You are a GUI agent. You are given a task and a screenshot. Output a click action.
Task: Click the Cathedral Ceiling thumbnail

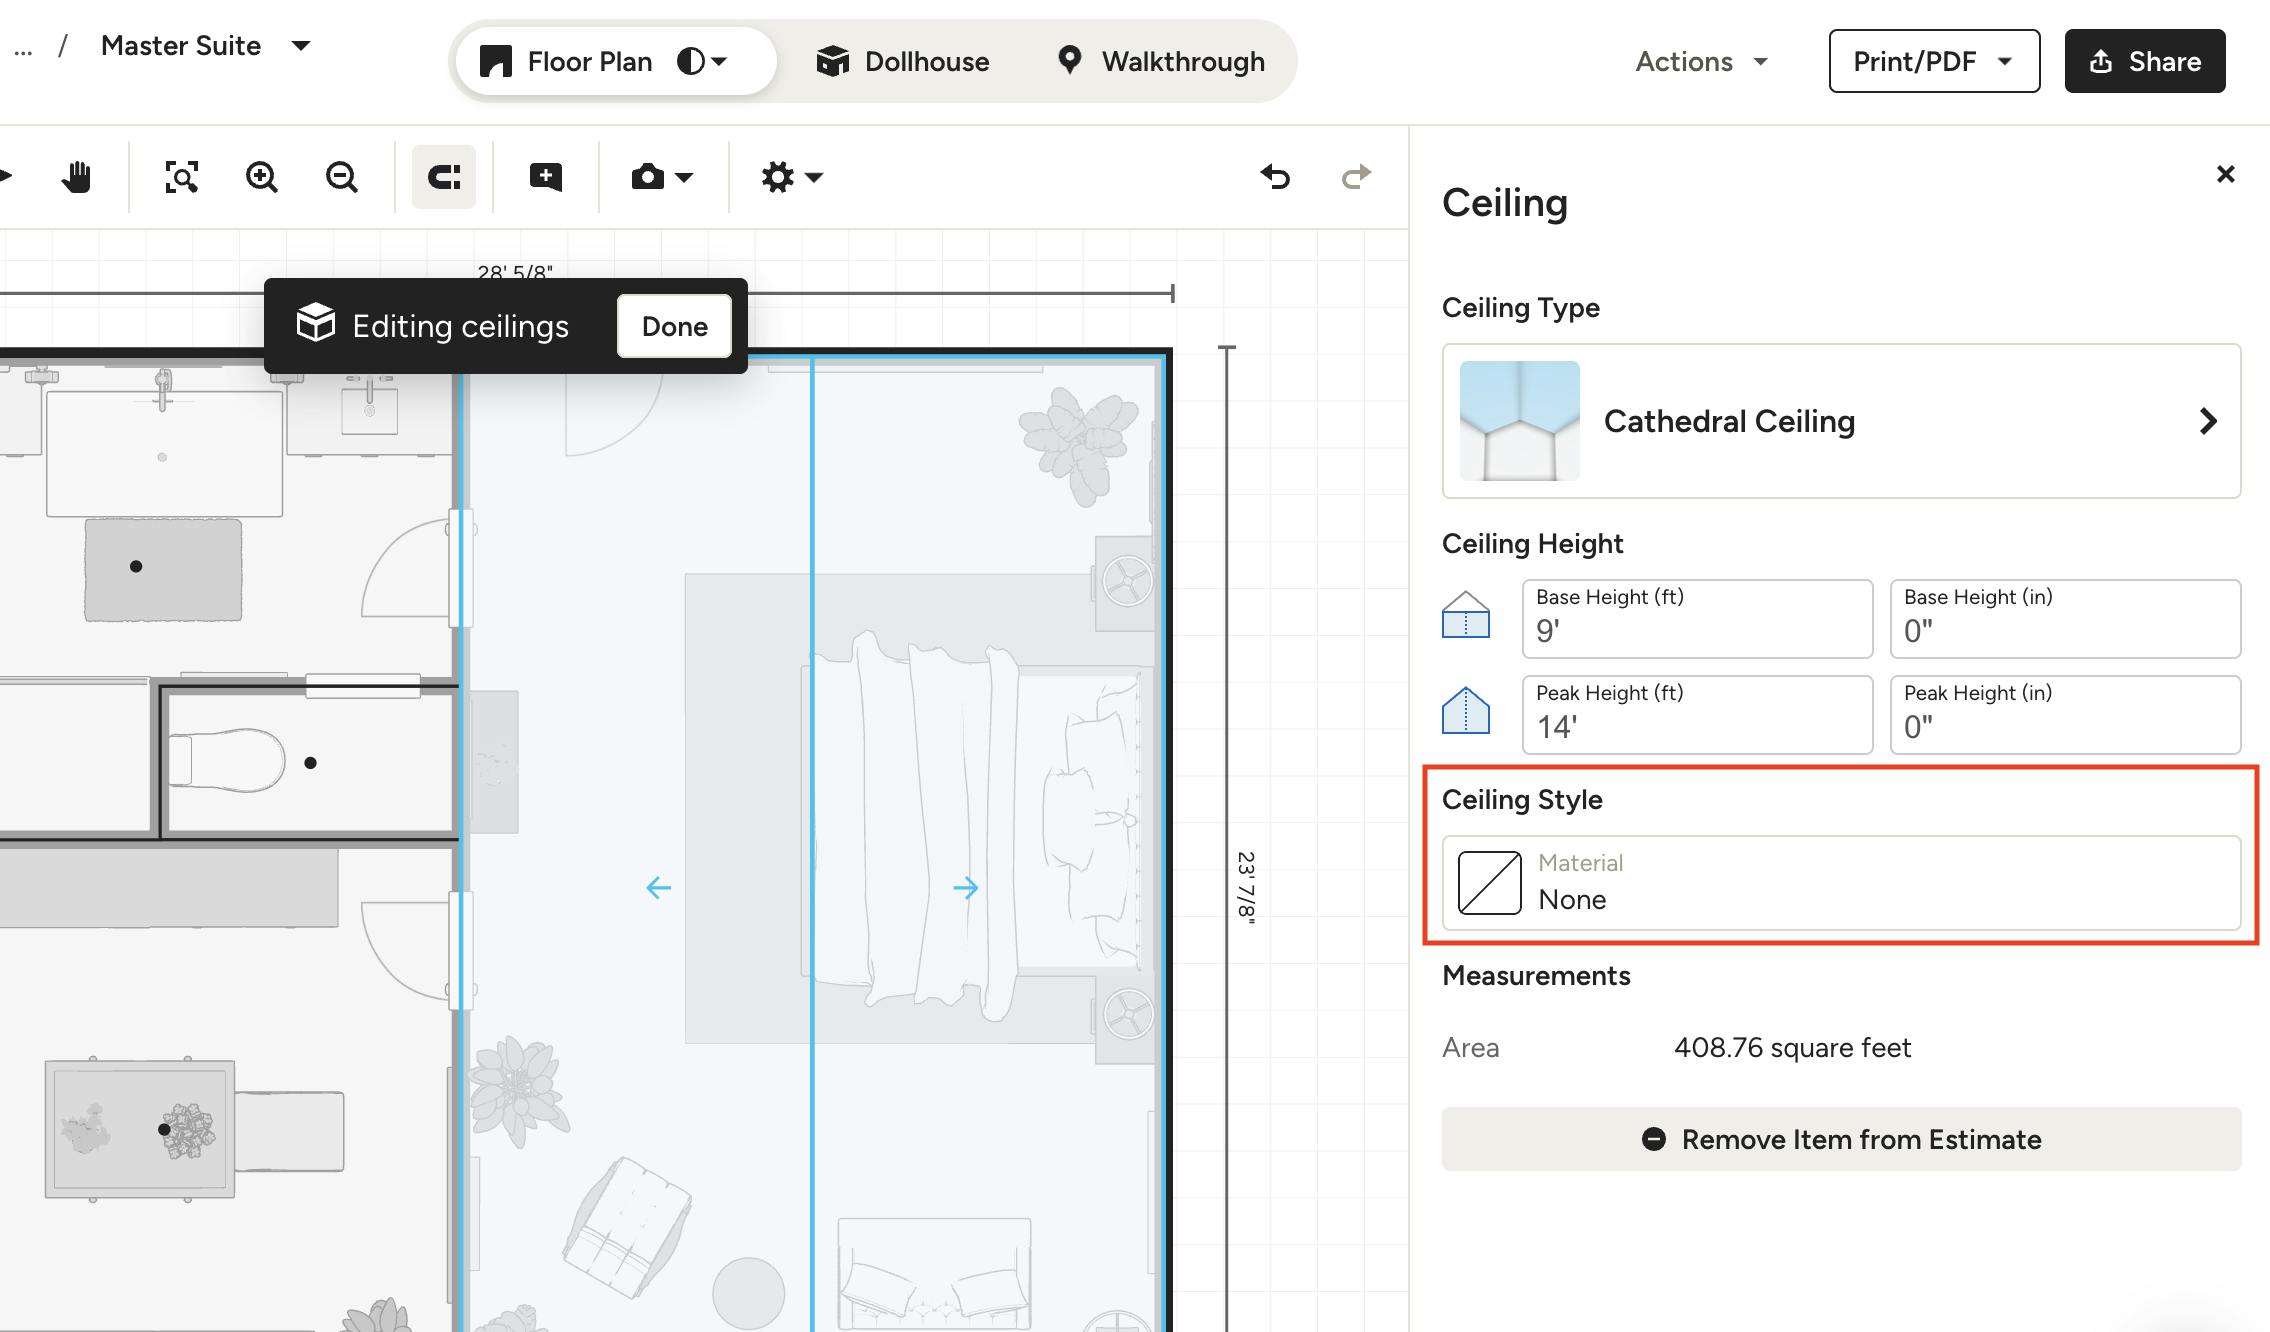pos(1519,421)
